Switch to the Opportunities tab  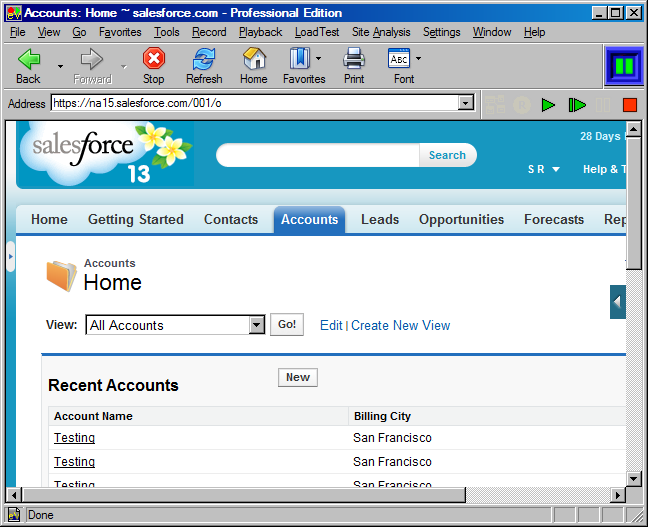pyautogui.click(x=461, y=219)
